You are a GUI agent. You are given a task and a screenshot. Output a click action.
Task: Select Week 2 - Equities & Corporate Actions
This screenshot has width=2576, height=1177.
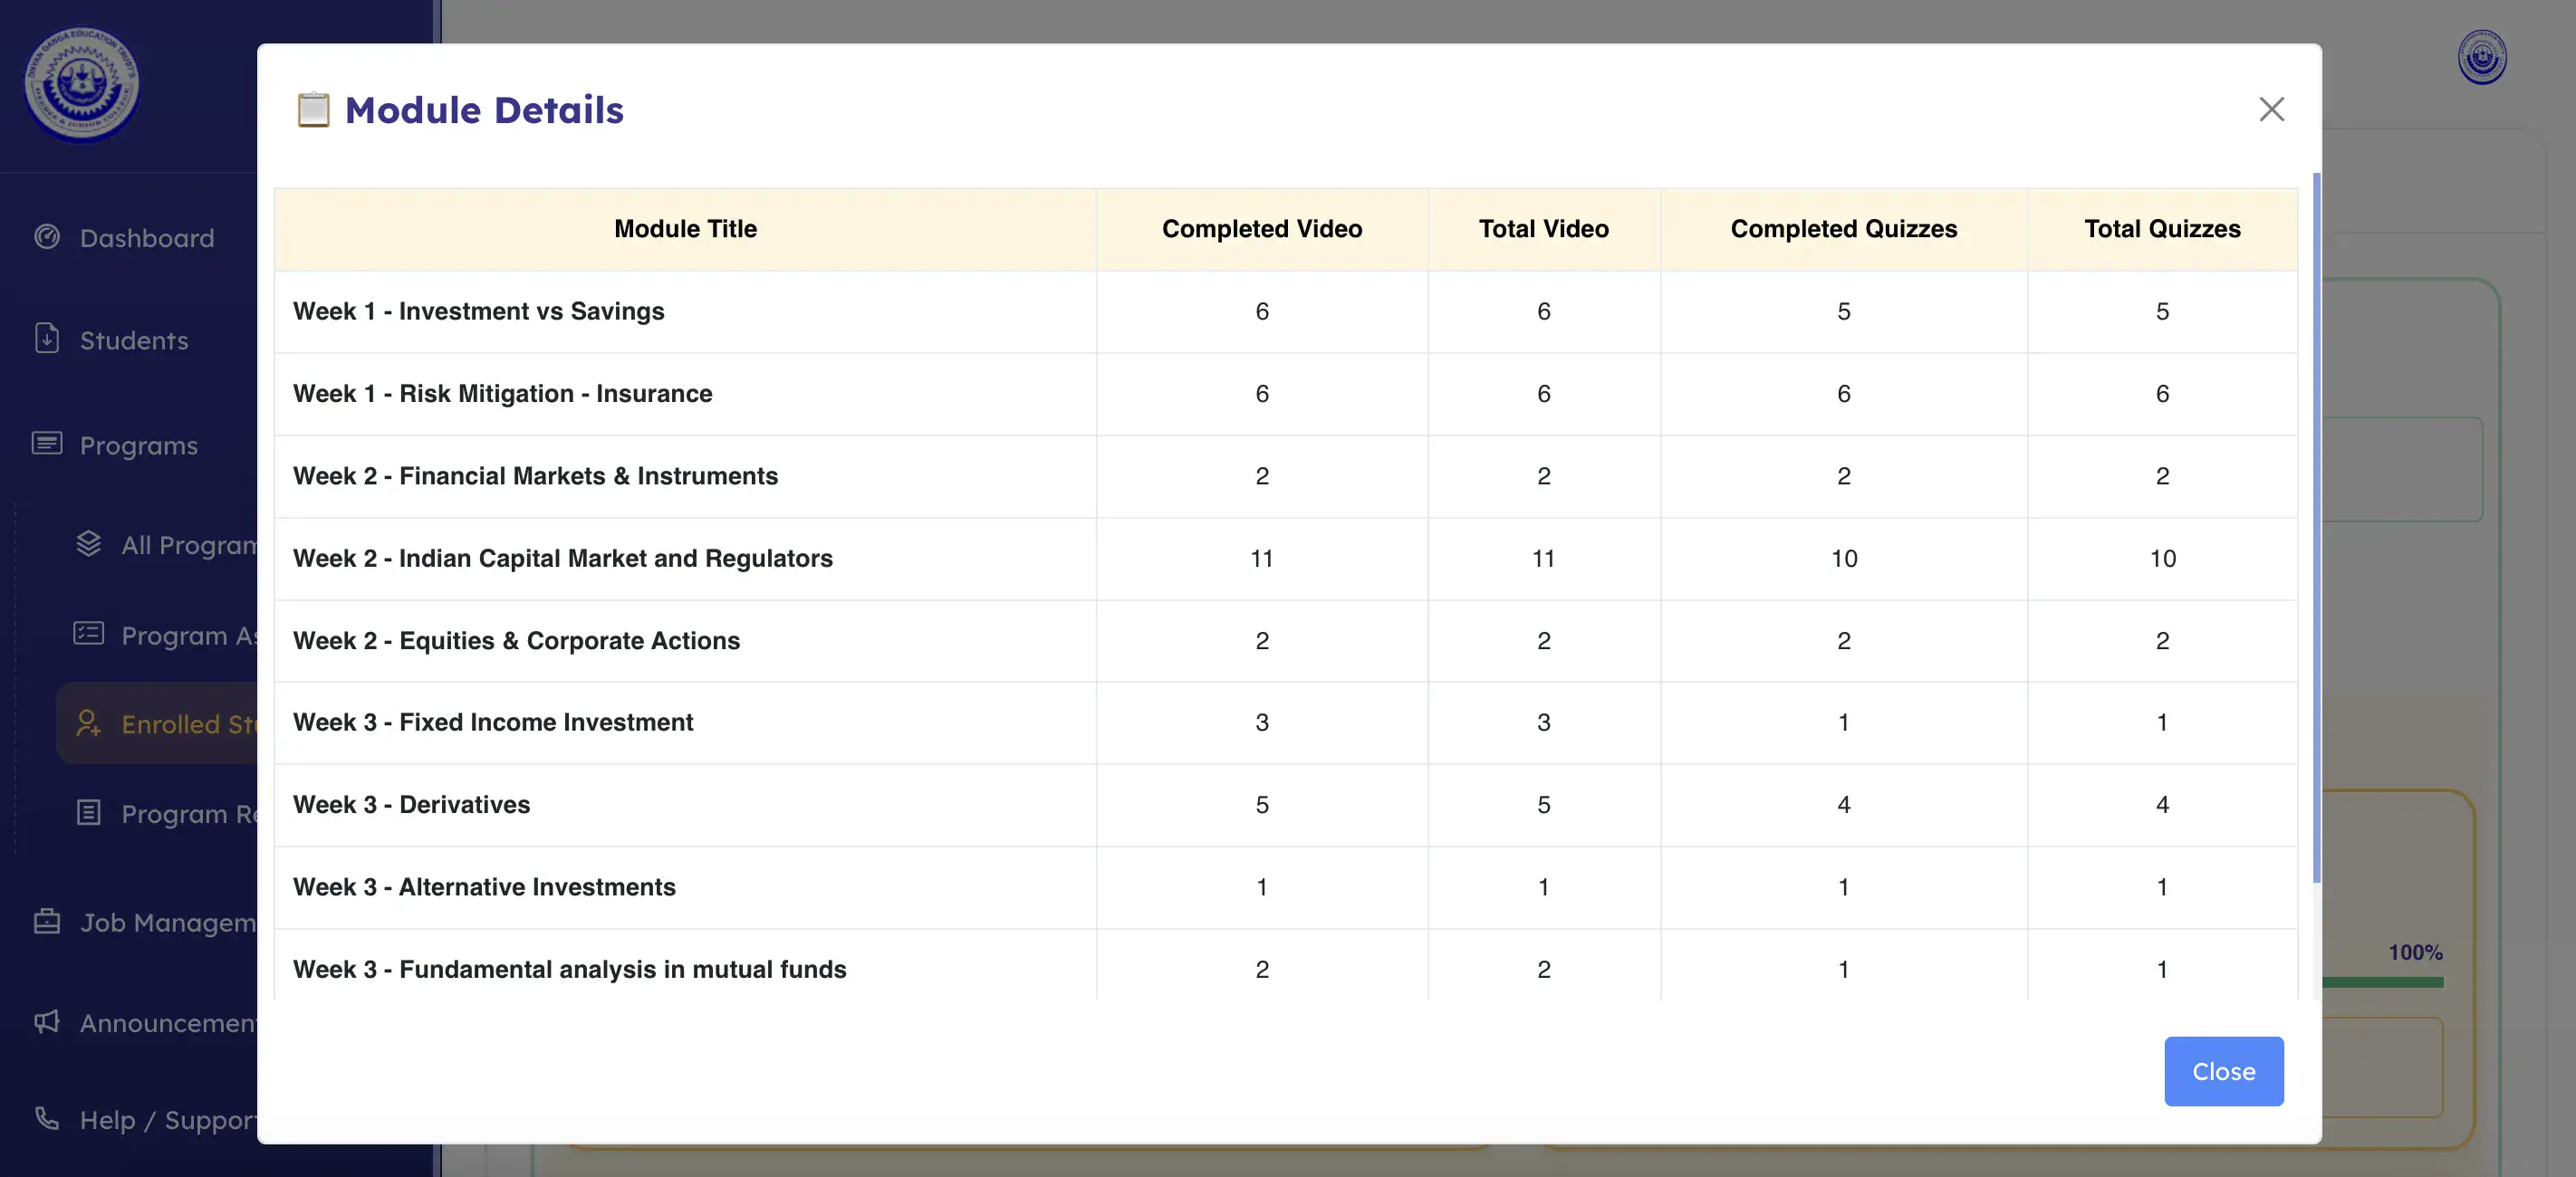(1286, 641)
